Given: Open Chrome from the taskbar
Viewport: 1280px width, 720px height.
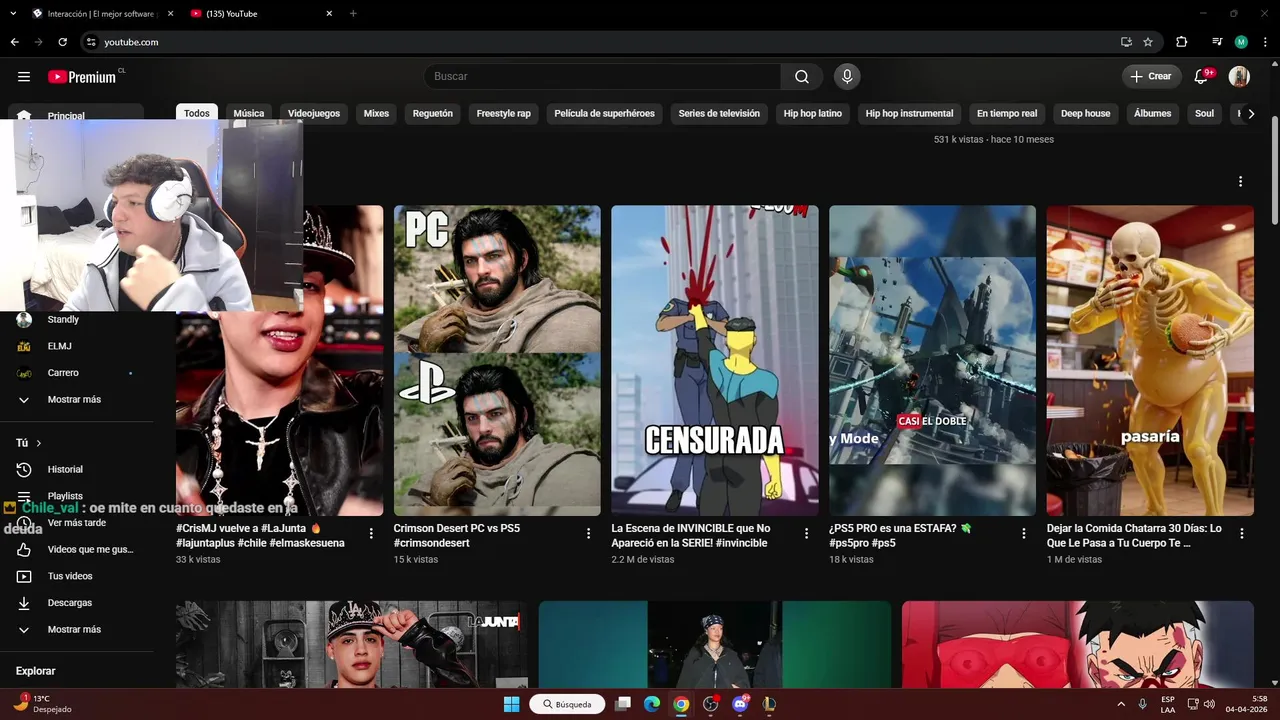Looking at the screenshot, I should 681,704.
